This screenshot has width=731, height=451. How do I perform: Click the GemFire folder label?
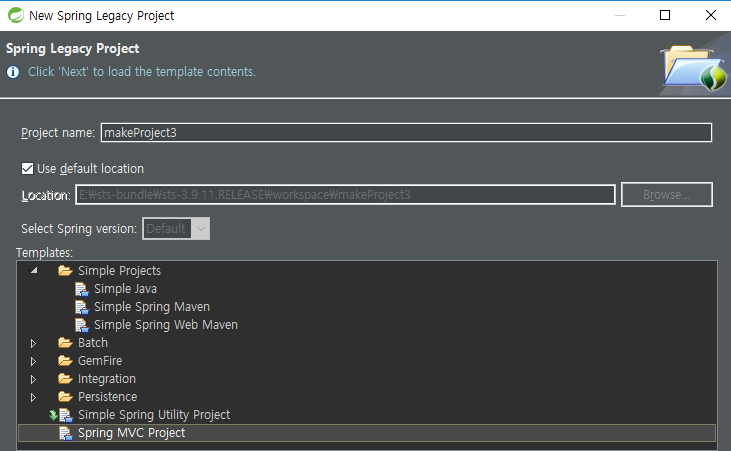(x=100, y=361)
